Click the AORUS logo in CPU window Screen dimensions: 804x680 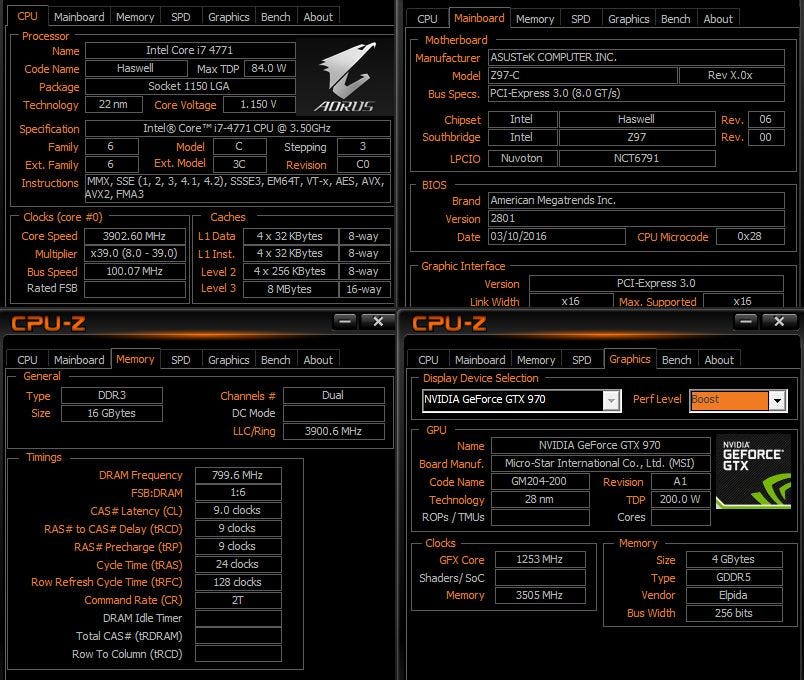click(x=345, y=77)
